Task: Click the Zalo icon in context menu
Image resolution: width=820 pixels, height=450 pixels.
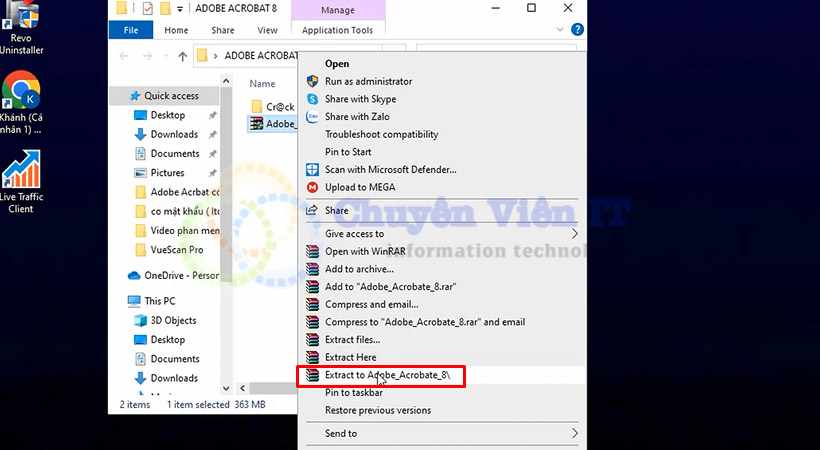Action: coord(312,117)
